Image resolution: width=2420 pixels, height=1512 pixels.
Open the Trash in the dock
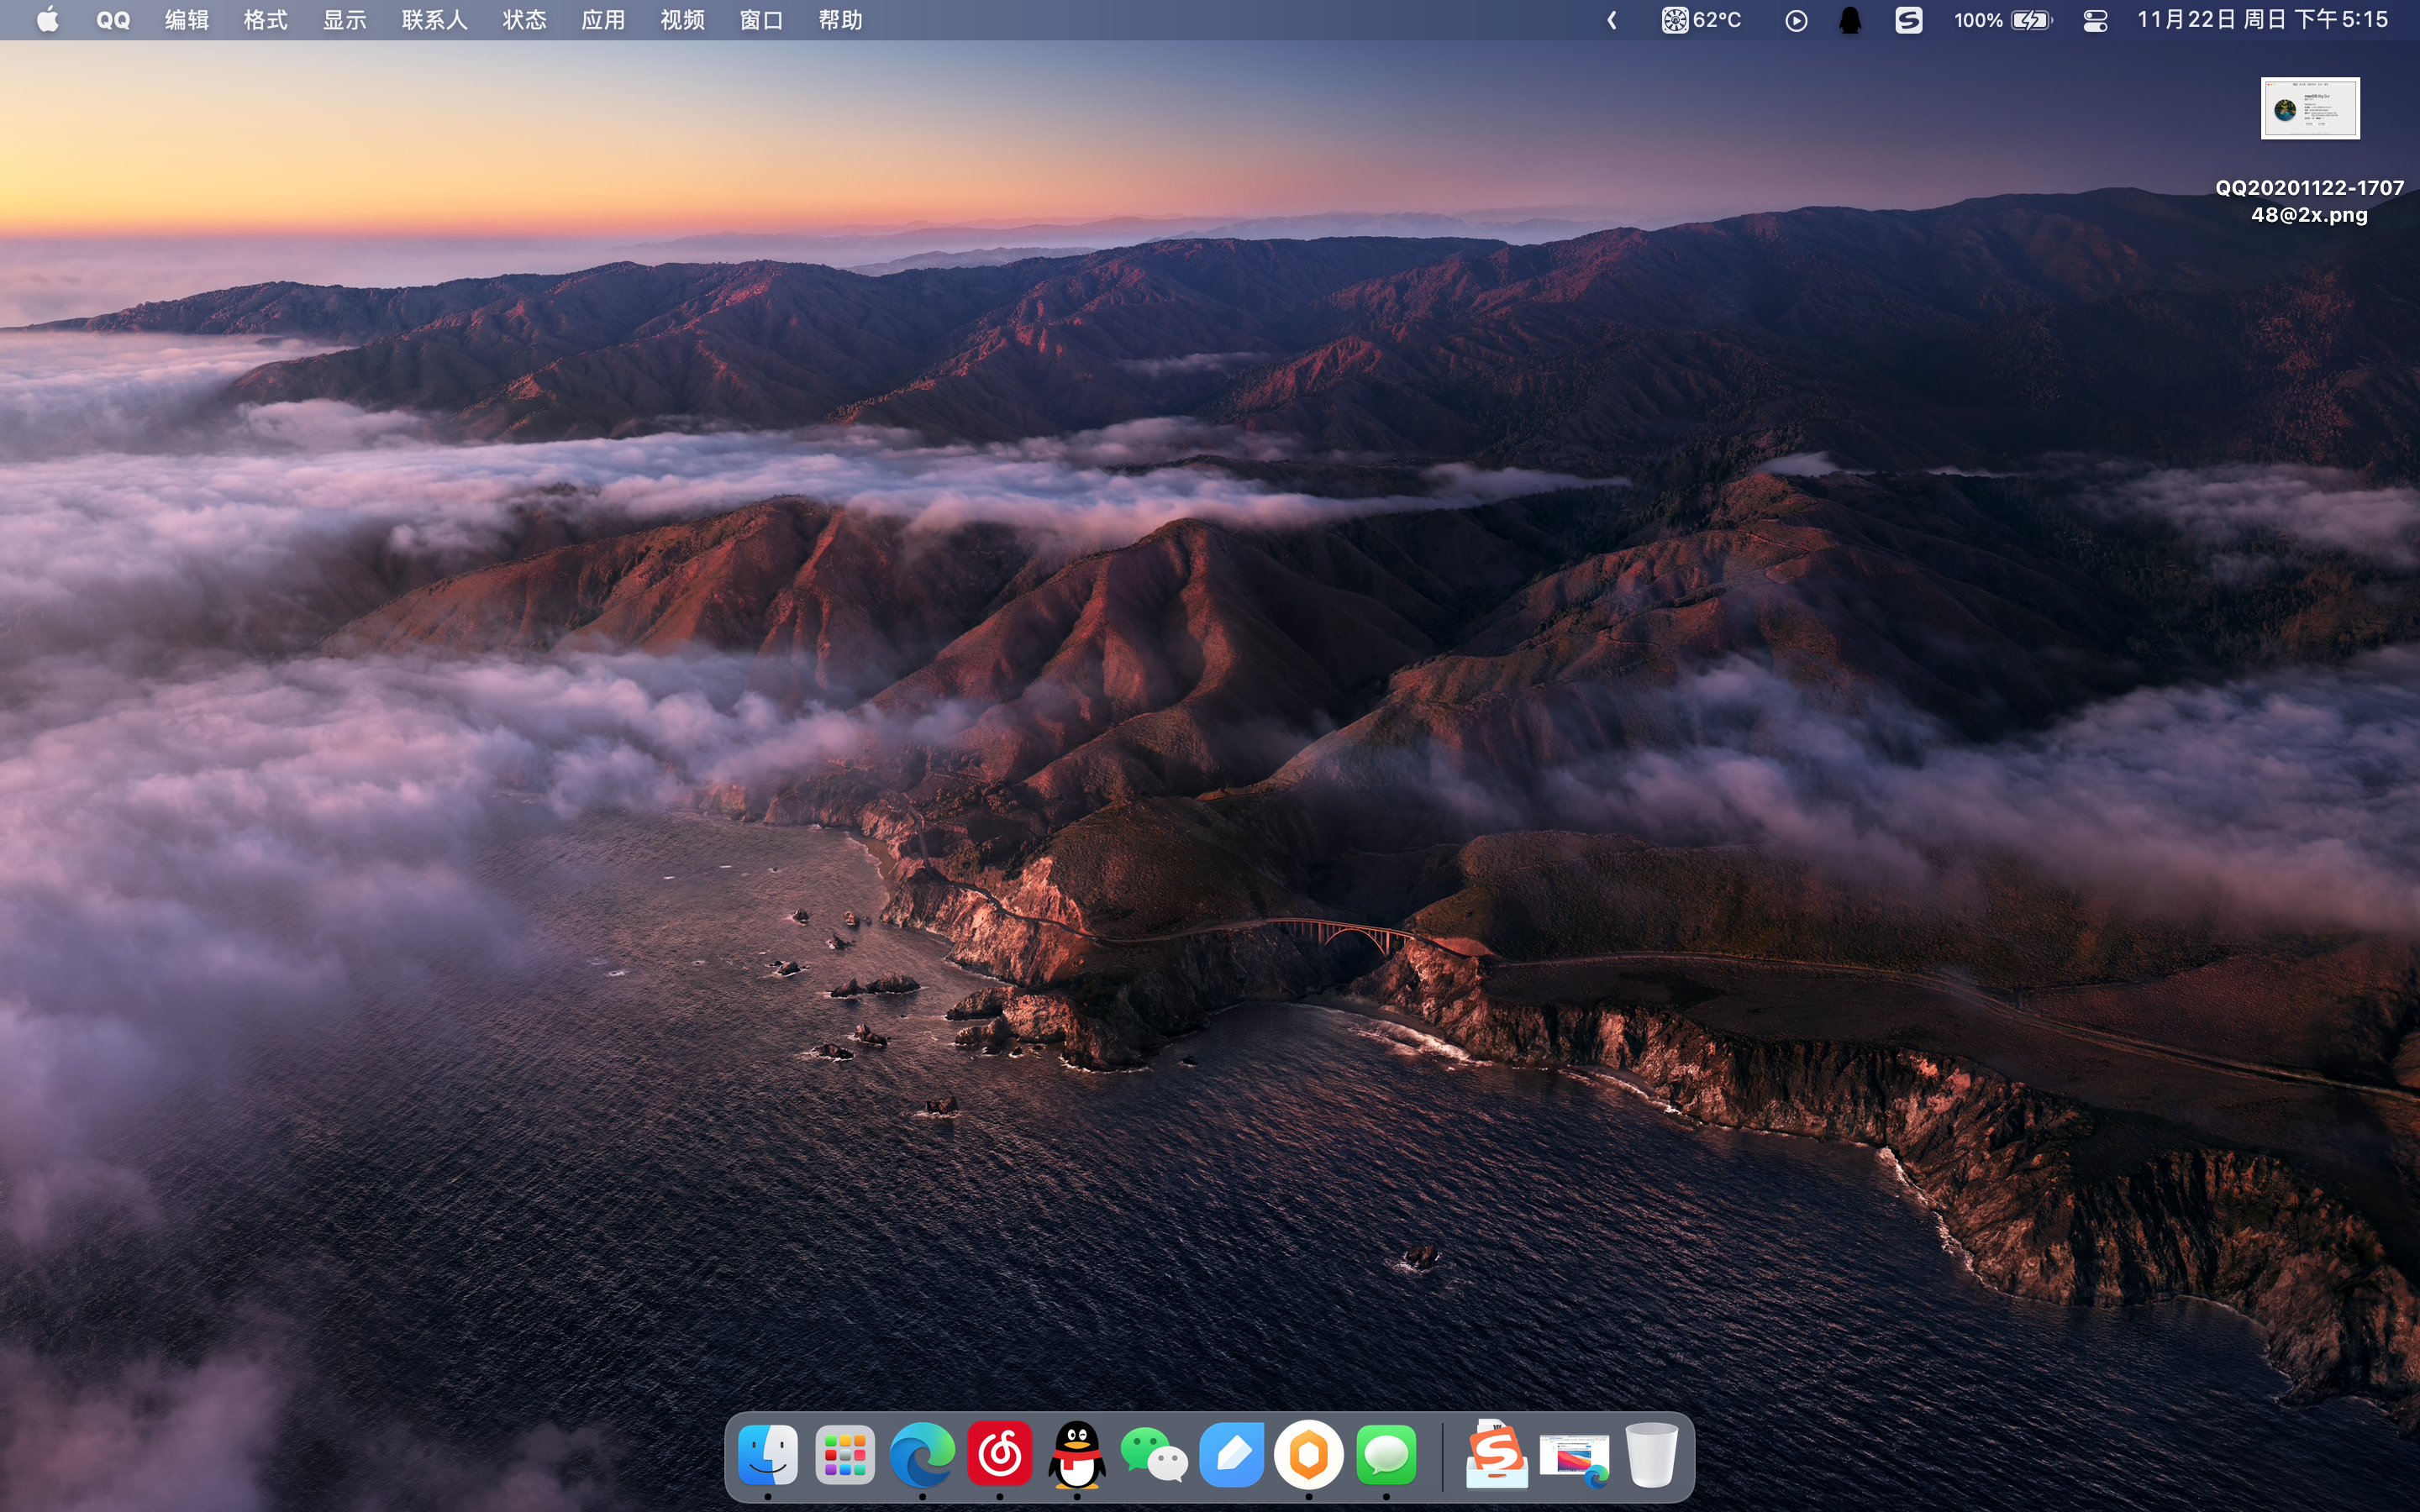[1651, 1455]
